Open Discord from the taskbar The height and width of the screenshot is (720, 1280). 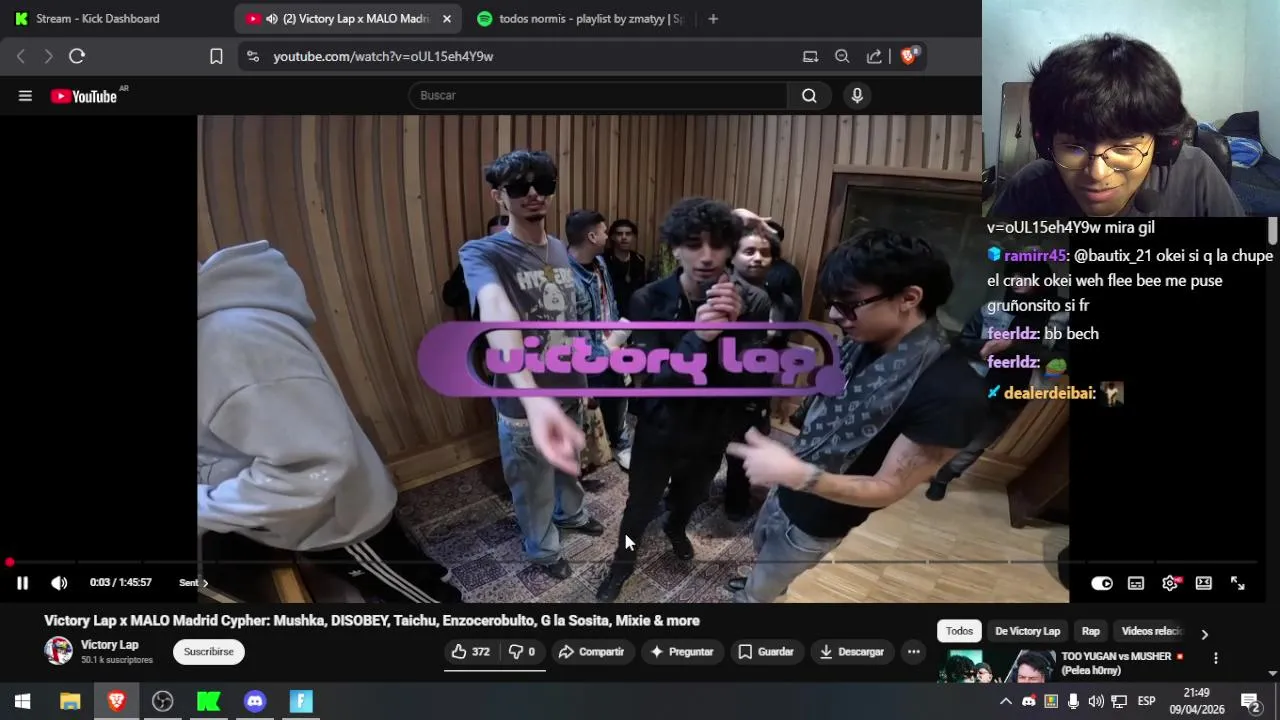point(255,702)
